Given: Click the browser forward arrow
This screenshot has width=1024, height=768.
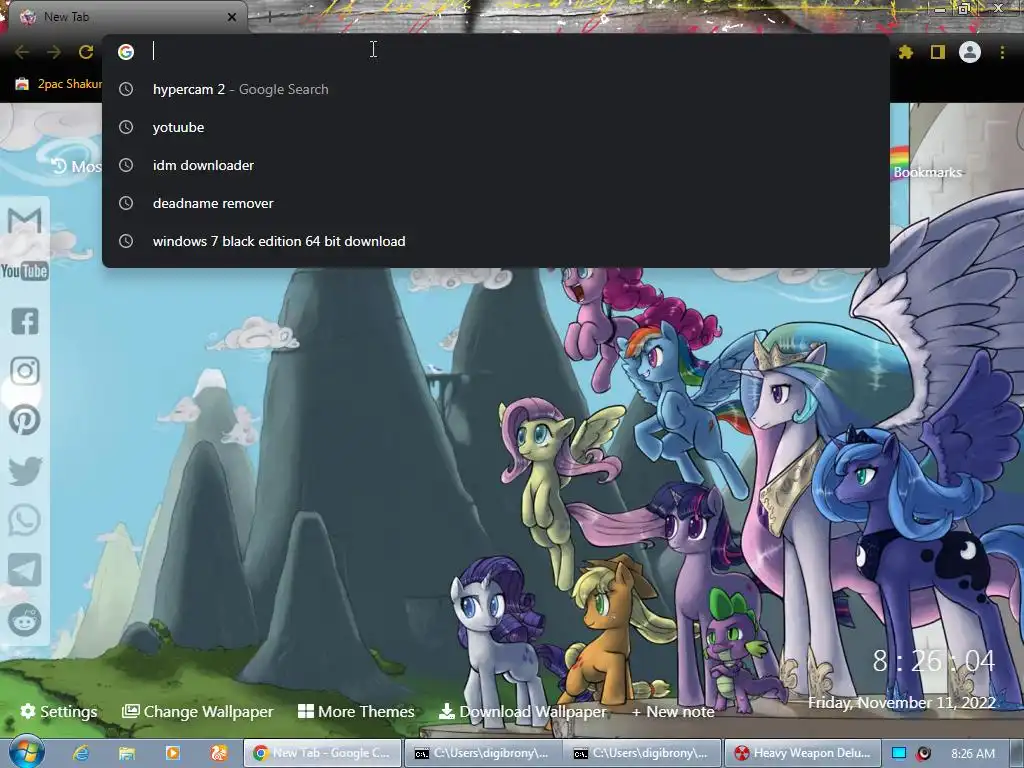Looking at the screenshot, I should (54, 52).
